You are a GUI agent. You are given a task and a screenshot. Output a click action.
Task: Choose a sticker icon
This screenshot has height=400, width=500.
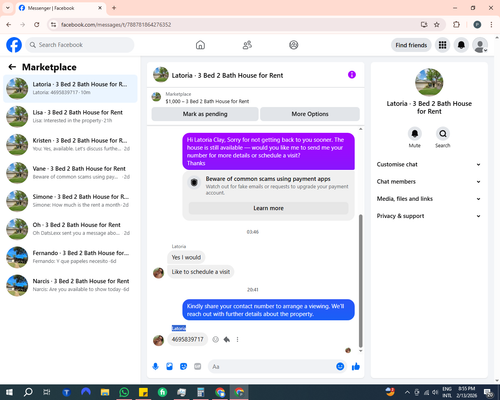pos(183,367)
